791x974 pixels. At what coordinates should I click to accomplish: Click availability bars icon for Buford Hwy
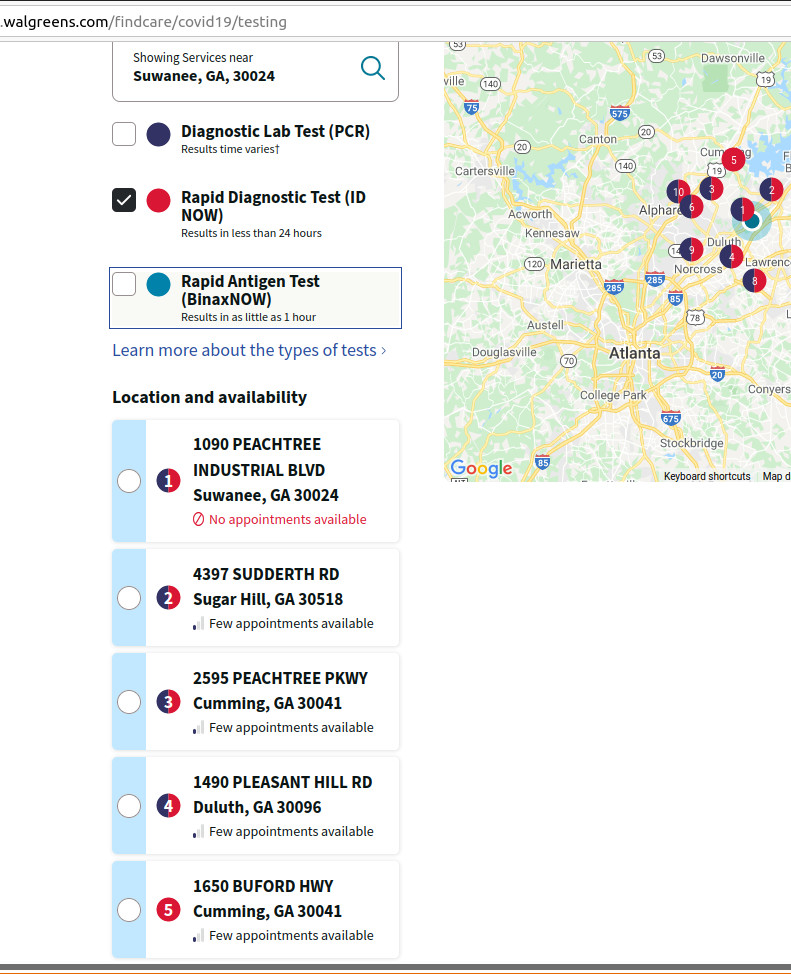pos(198,935)
